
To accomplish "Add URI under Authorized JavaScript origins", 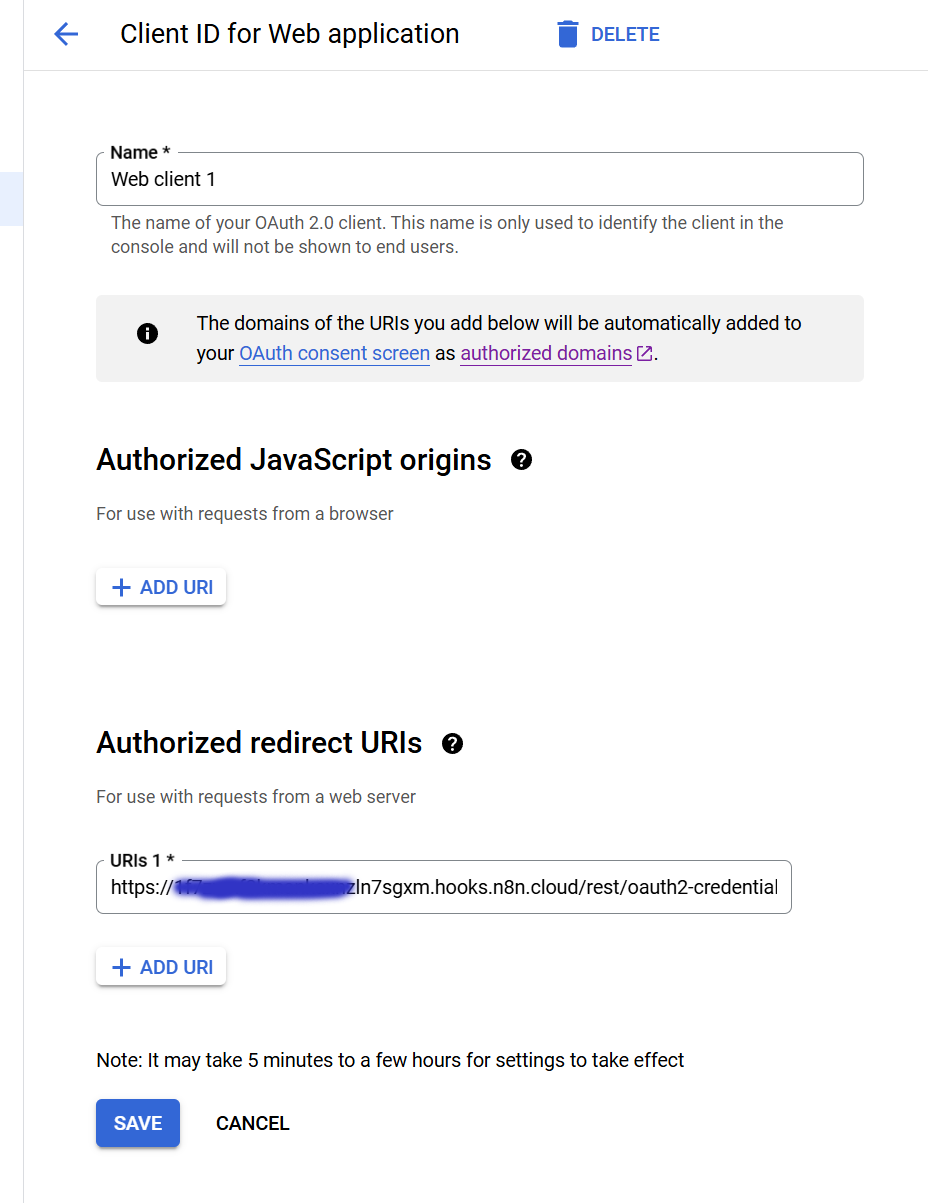I will click(161, 587).
